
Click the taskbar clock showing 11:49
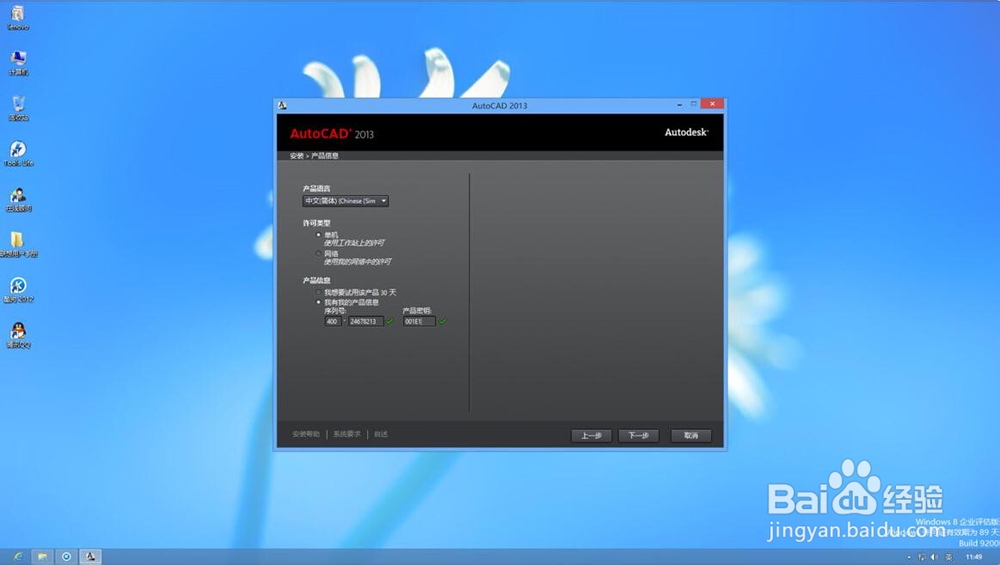coord(974,557)
